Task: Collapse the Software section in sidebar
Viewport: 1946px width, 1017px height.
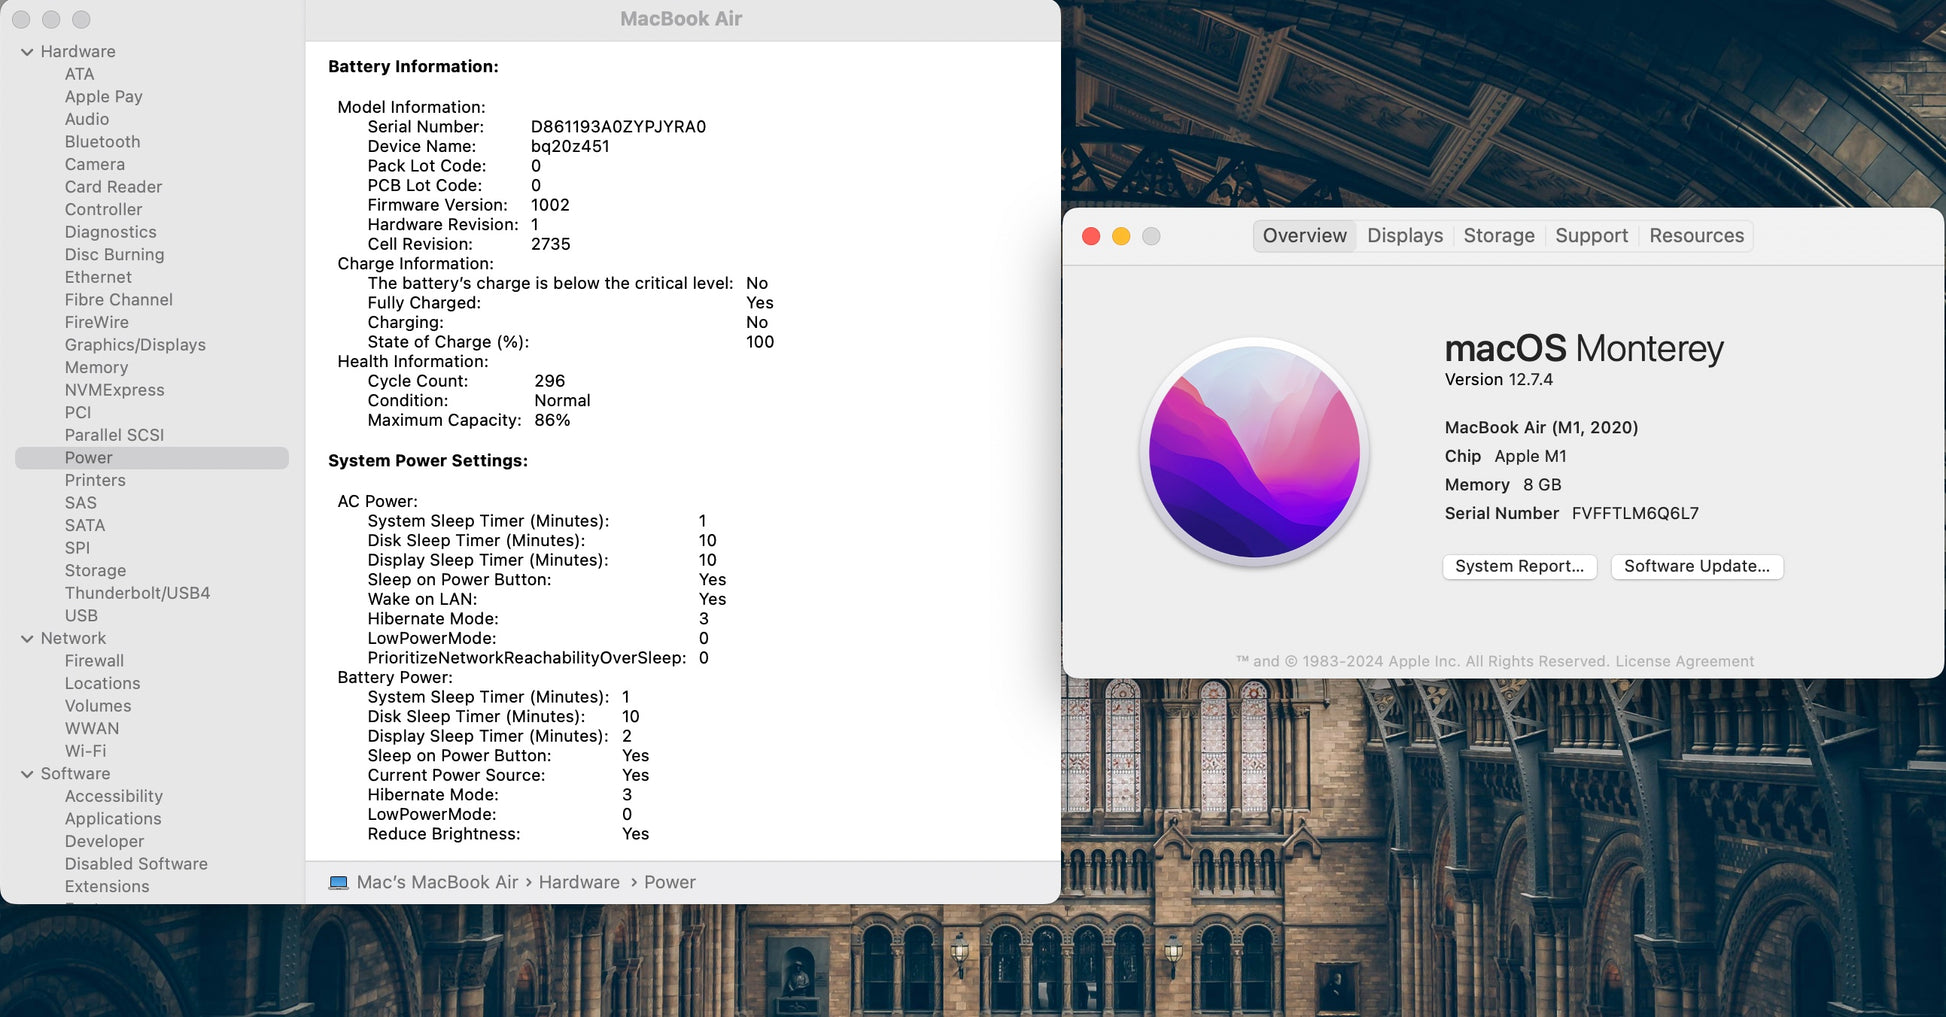Action: coord(27,774)
